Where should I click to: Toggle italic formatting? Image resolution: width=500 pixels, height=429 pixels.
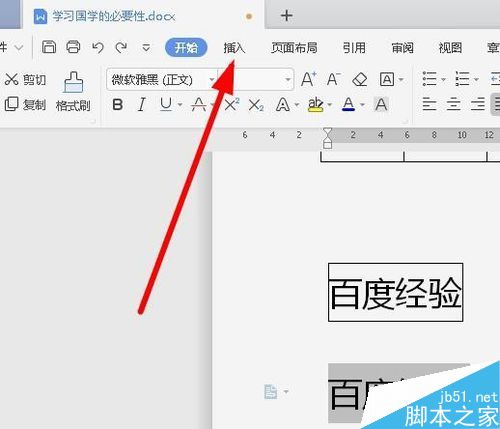pyautogui.click(x=142, y=105)
